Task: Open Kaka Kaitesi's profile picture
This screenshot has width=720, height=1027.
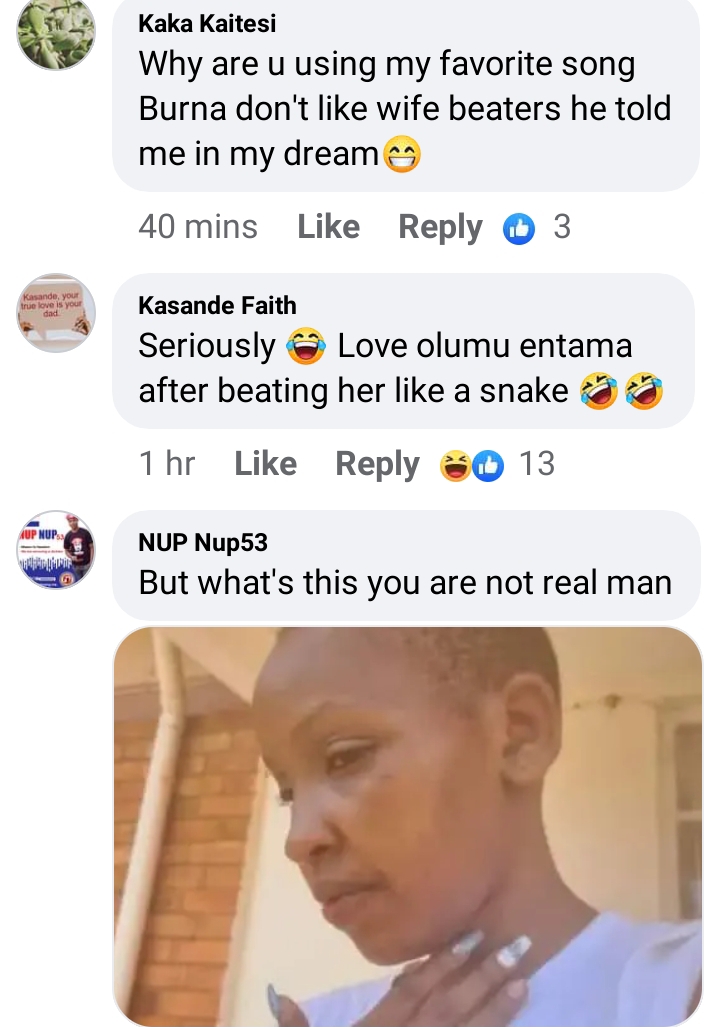Action: coord(57,32)
